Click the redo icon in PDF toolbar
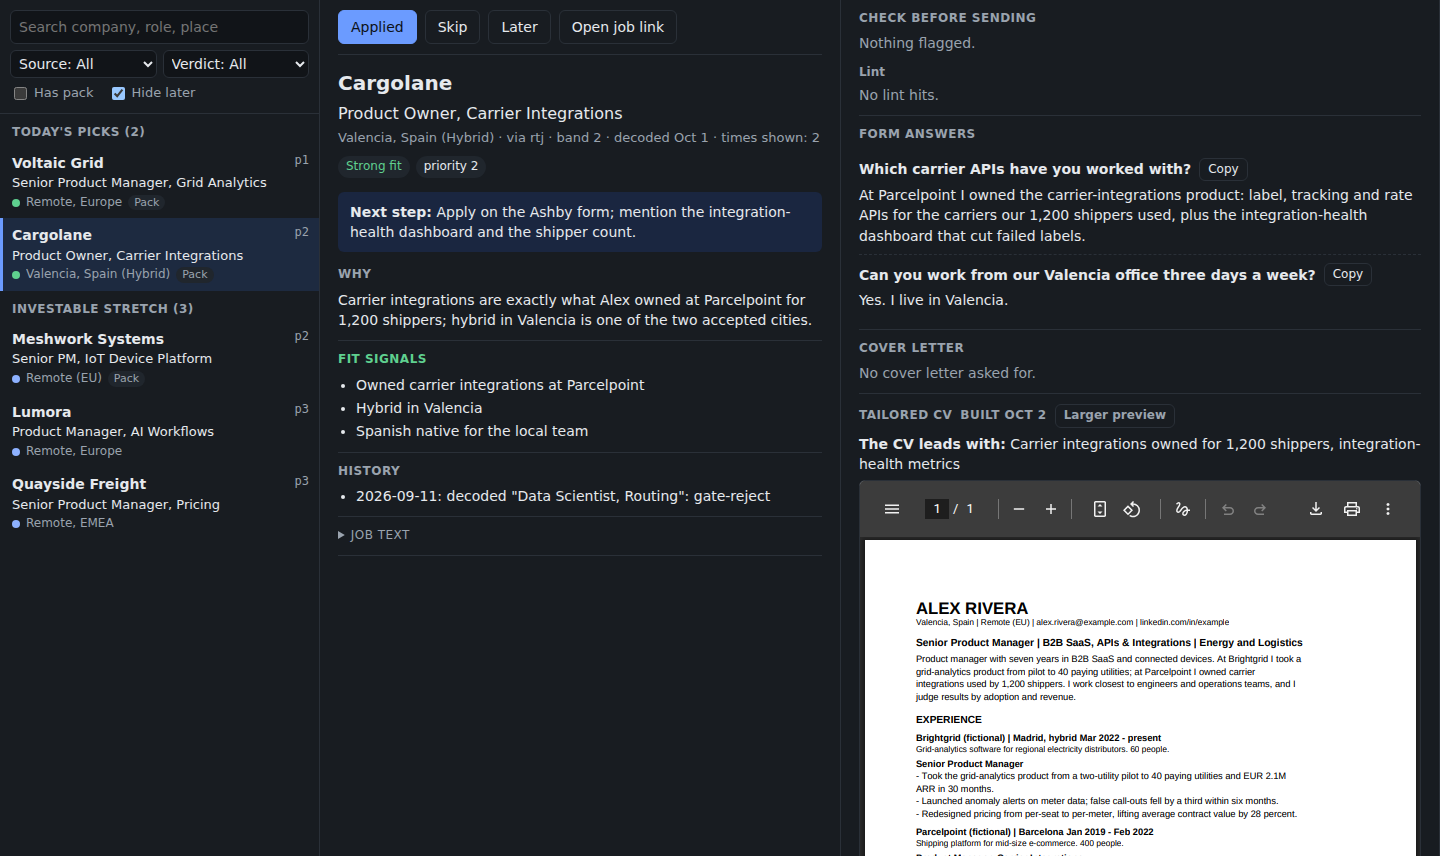Viewport: 1440px width, 856px height. pyautogui.click(x=1260, y=509)
